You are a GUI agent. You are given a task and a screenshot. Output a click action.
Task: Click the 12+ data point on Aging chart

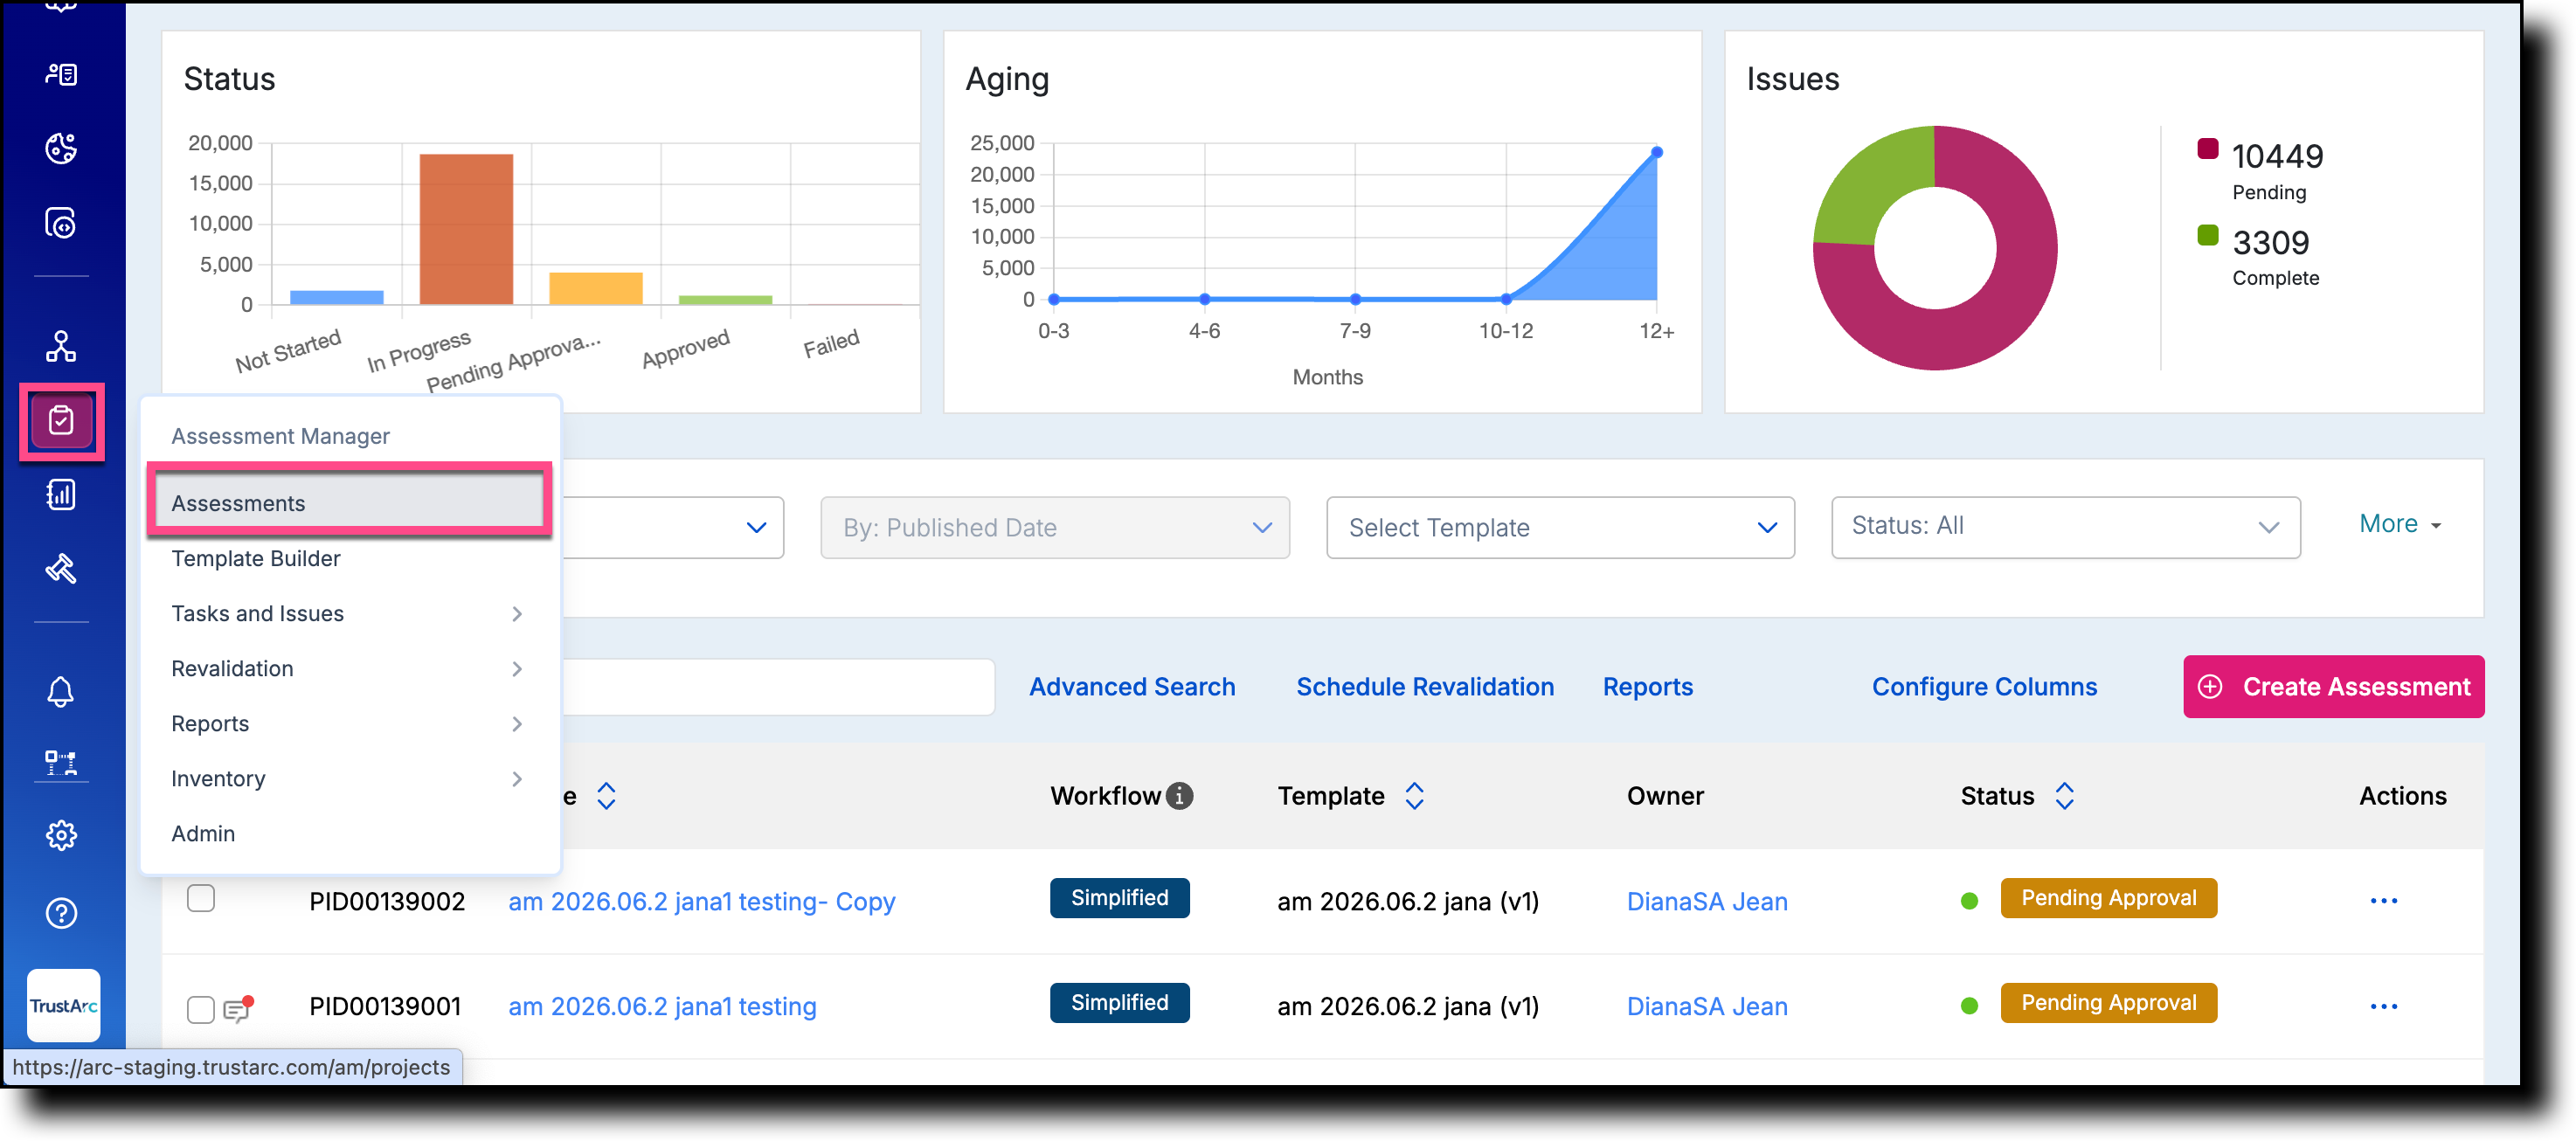[1657, 152]
